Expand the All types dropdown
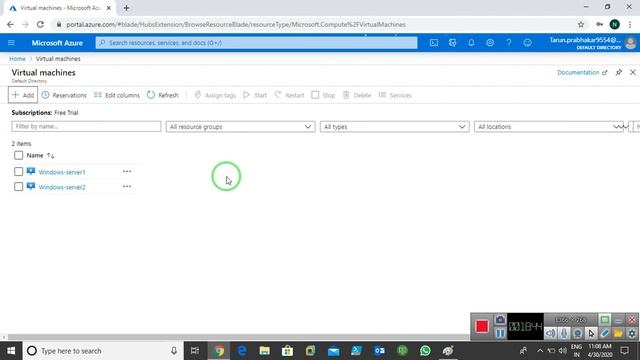This screenshot has height=360, width=640. [394, 127]
